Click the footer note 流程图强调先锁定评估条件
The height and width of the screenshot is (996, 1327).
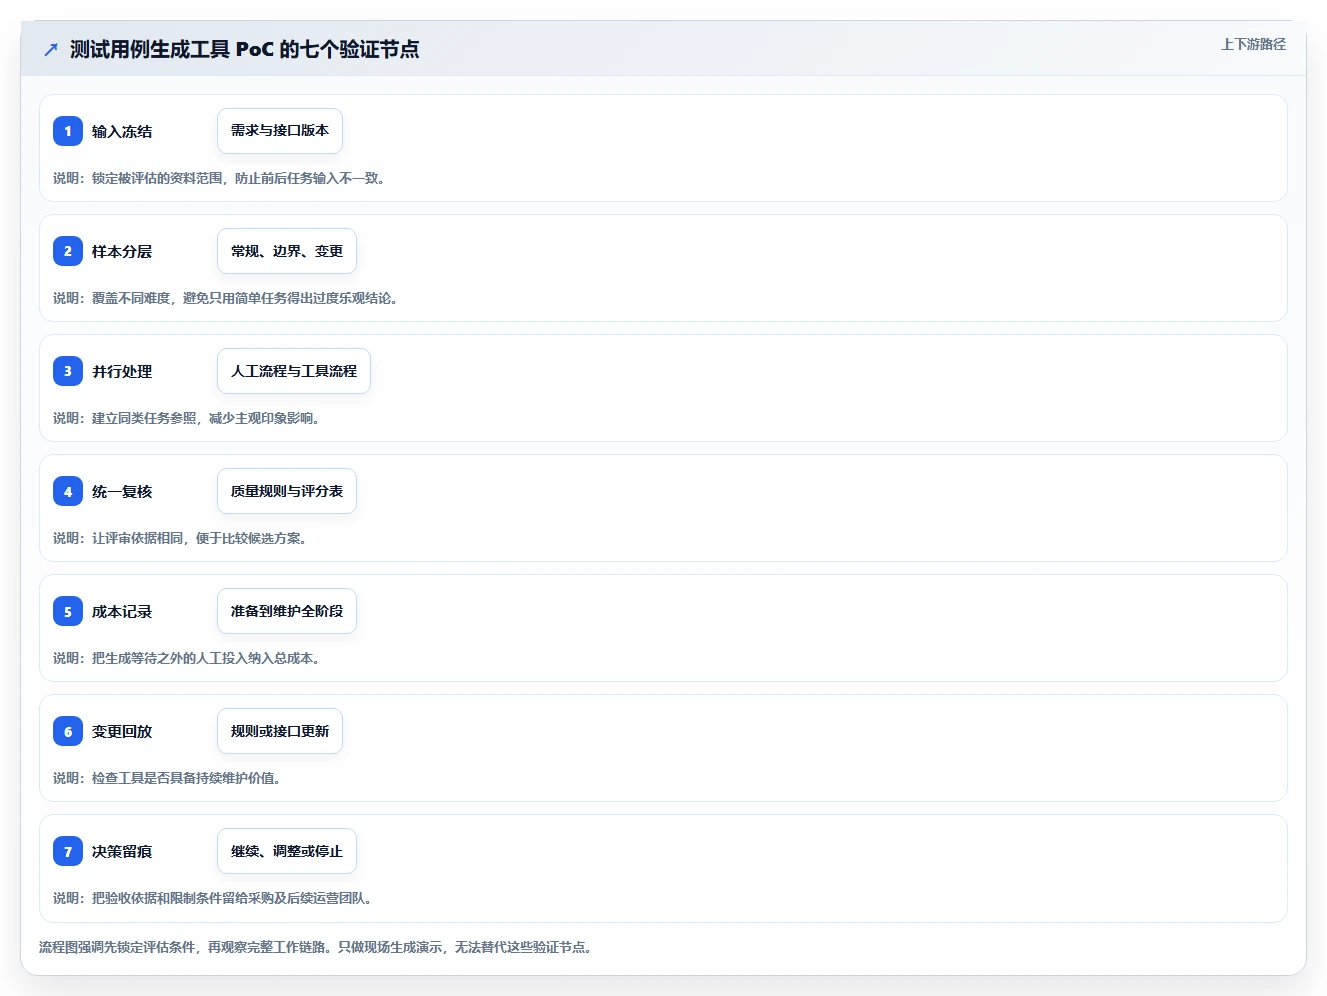(x=317, y=947)
